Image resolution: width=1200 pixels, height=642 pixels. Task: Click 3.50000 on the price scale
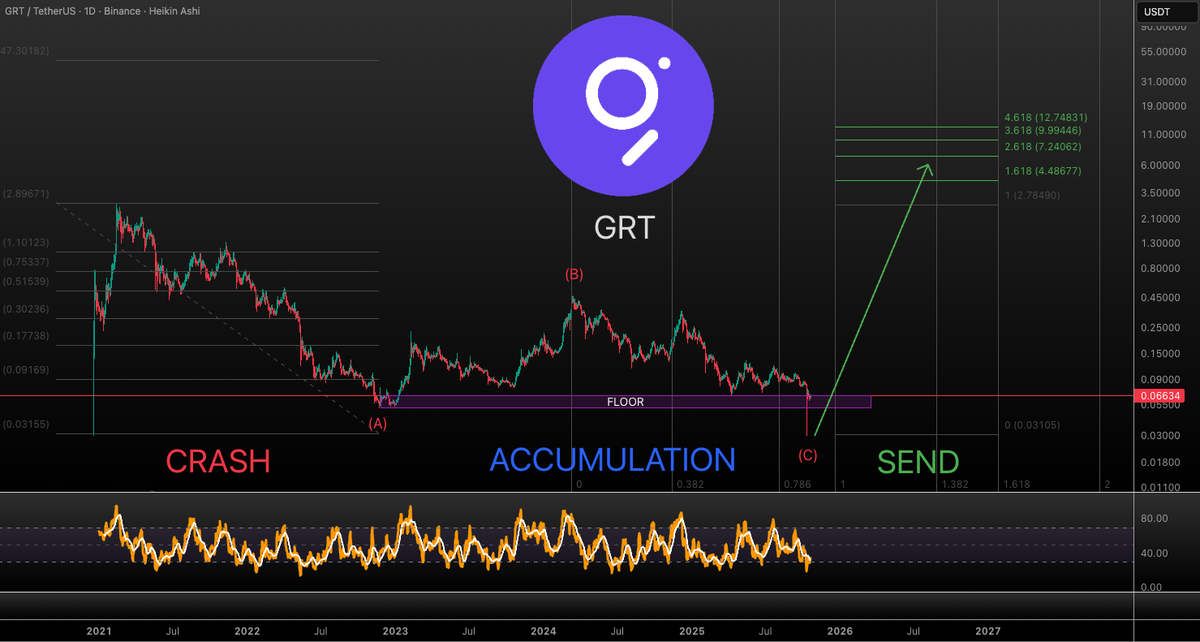1163,193
